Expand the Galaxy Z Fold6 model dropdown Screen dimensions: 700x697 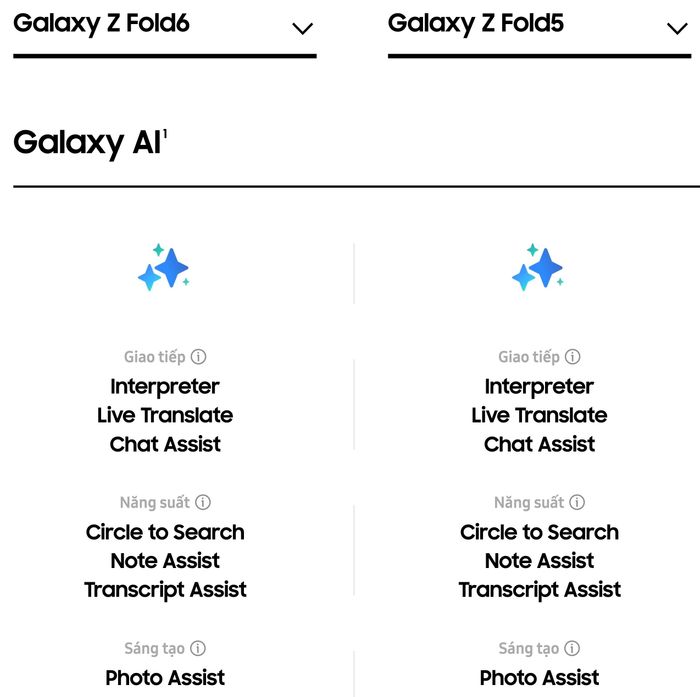(x=165, y=29)
